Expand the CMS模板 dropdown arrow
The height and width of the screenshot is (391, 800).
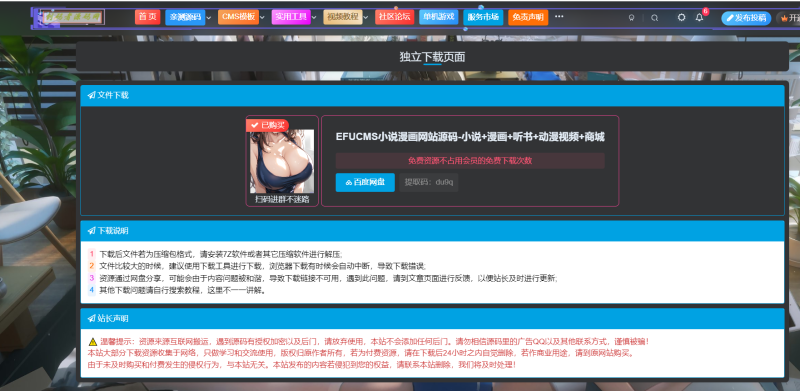(x=262, y=17)
